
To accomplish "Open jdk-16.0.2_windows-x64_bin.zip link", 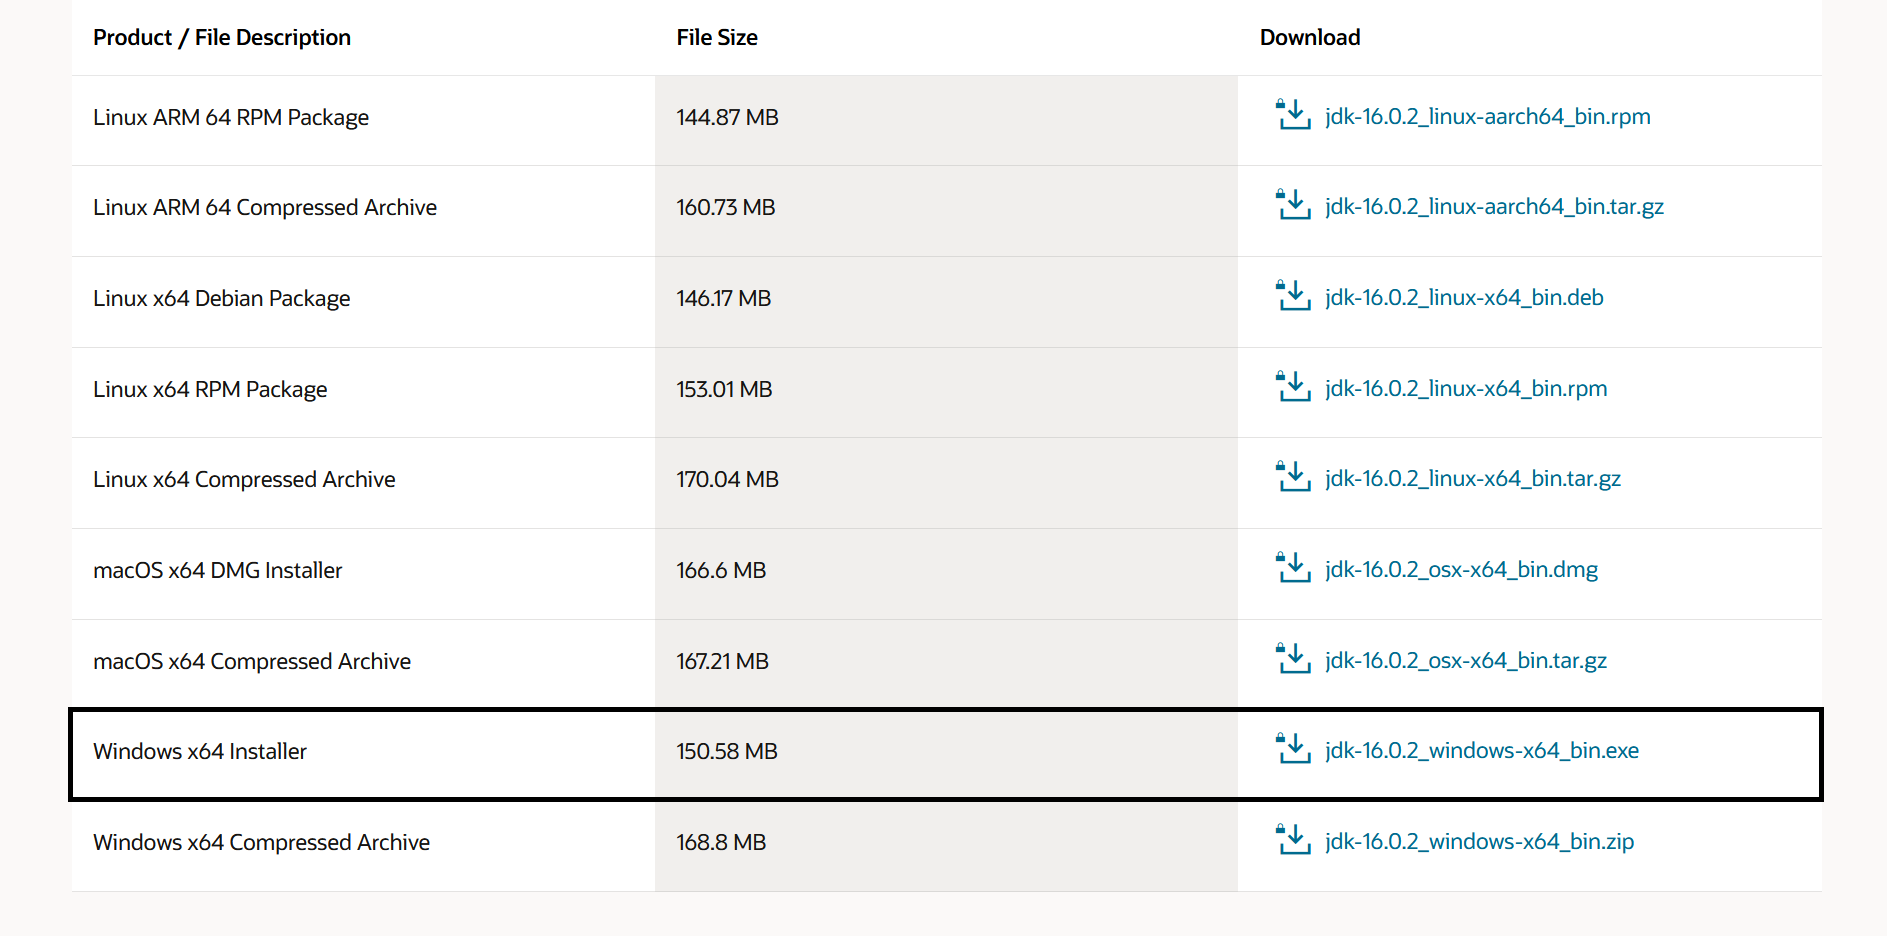I will [x=1479, y=842].
